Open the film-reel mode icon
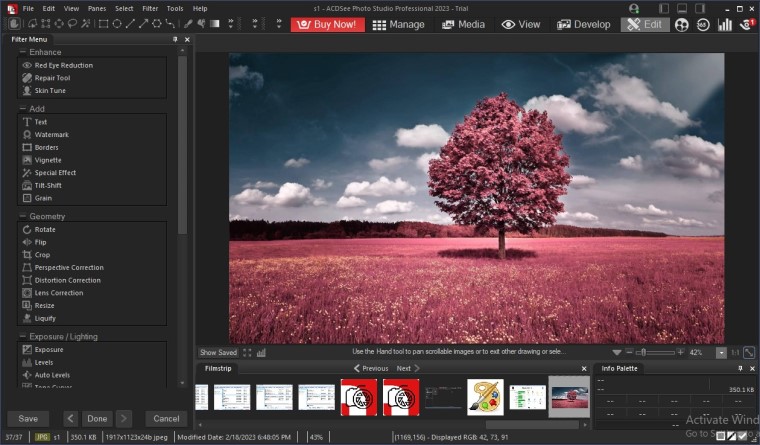 [681, 25]
